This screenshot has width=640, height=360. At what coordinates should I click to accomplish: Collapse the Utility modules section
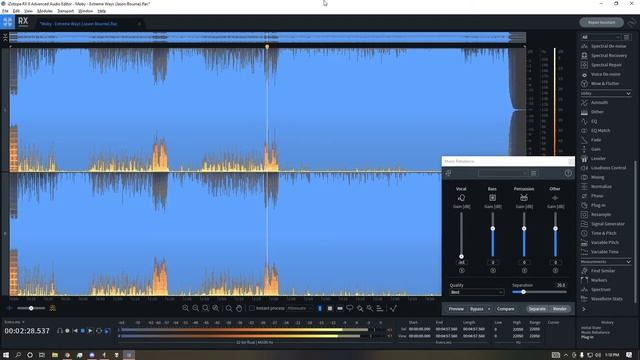[628, 93]
